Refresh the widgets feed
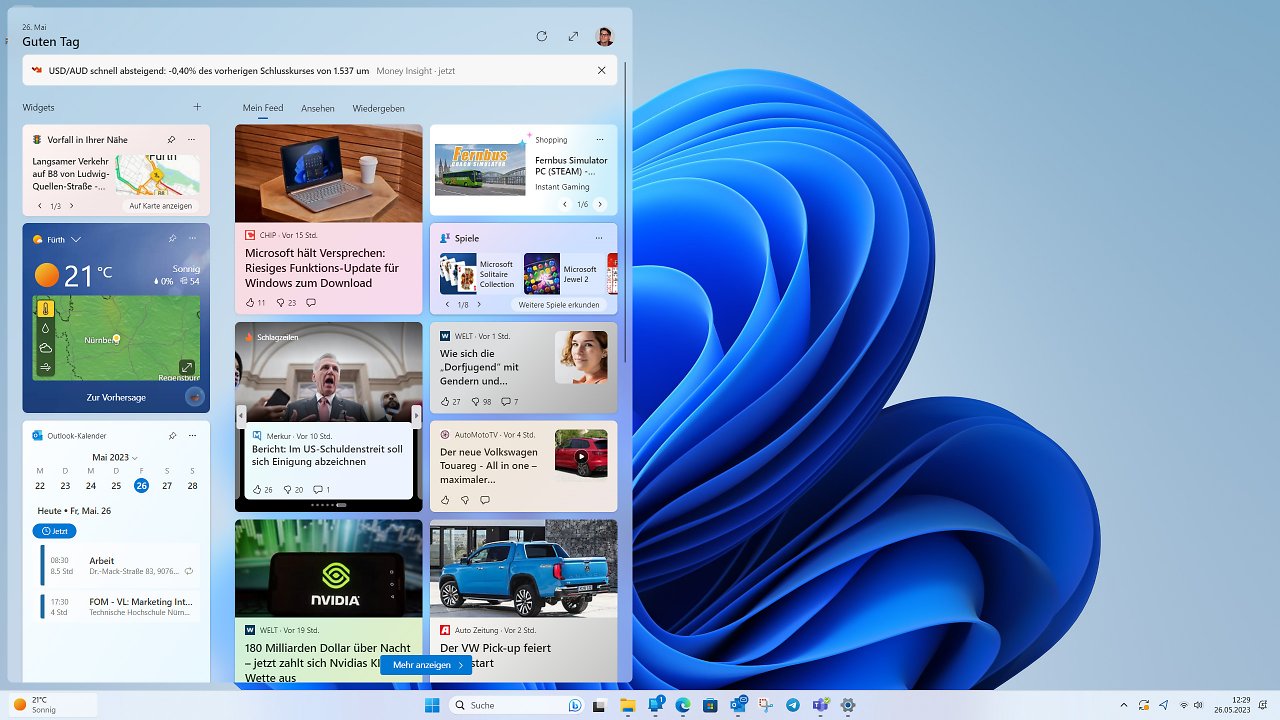Image resolution: width=1280 pixels, height=720 pixels. 541,36
